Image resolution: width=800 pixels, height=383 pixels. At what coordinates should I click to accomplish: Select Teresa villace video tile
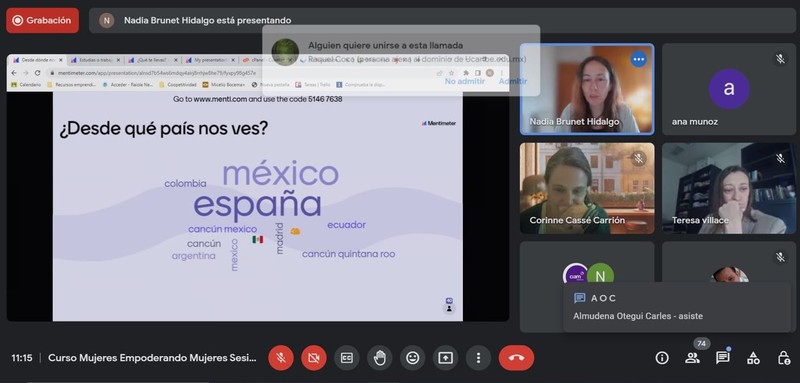[729, 188]
